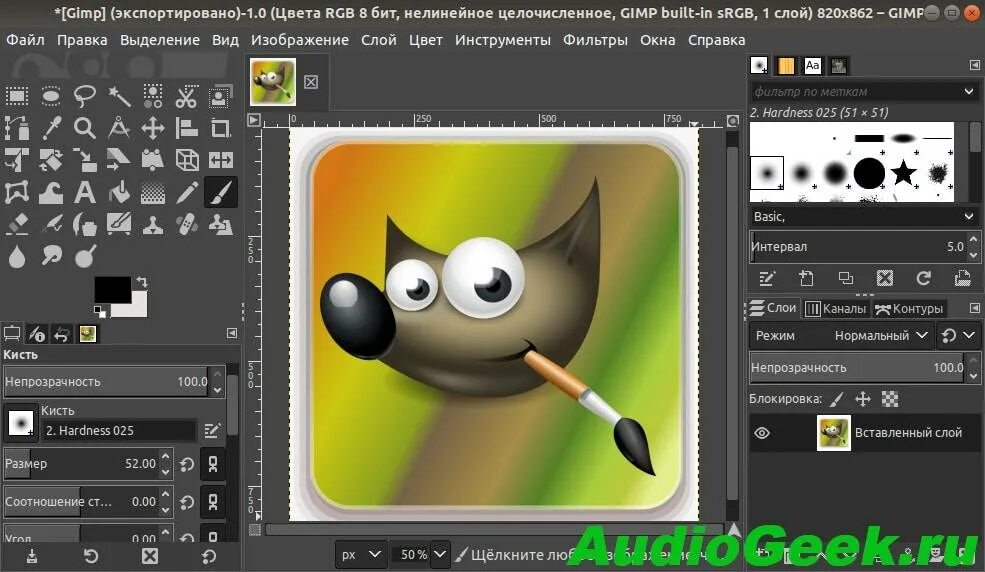Open the Basic brush tag dropdown
This screenshot has height=572, width=985.
(x=864, y=217)
